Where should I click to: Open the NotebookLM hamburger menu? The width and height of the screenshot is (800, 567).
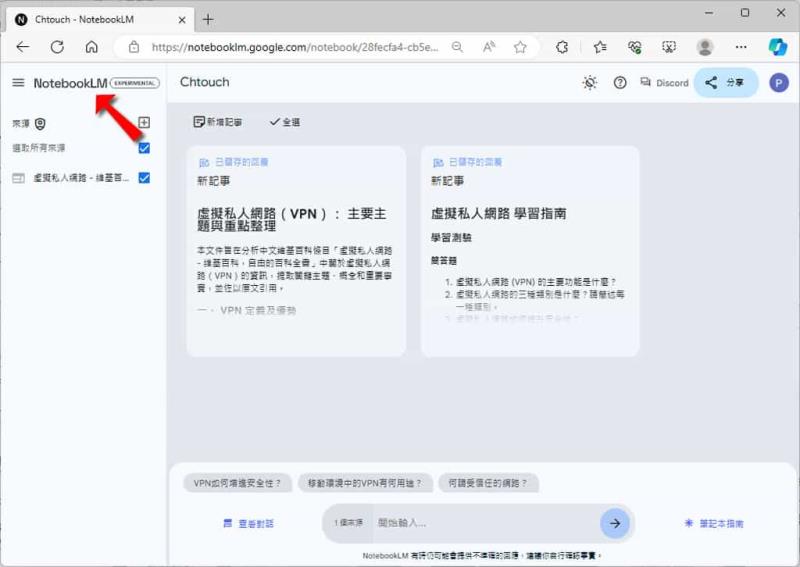coord(18,83)
